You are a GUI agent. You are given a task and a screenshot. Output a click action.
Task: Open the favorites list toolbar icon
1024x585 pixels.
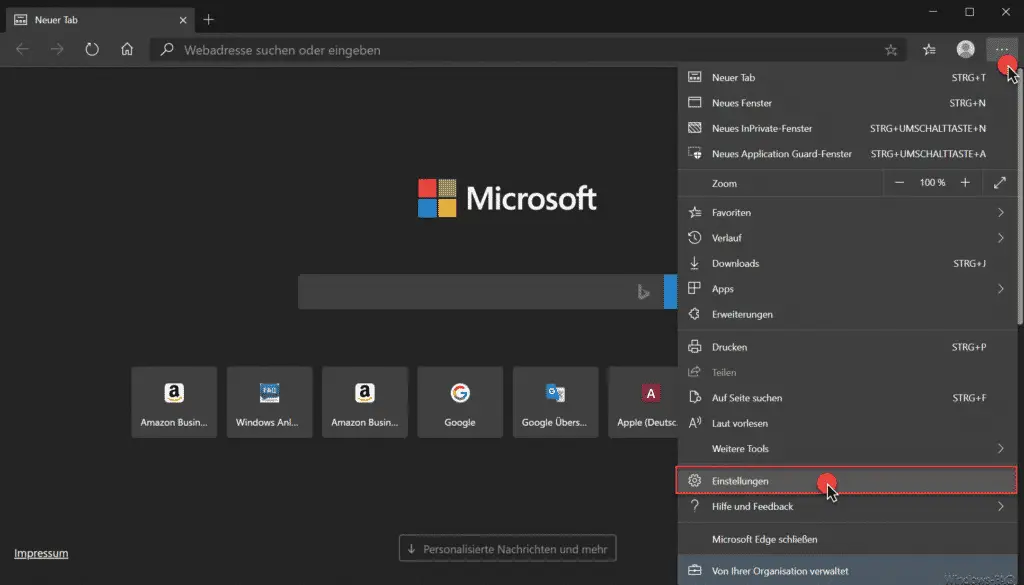coord(929,50)
